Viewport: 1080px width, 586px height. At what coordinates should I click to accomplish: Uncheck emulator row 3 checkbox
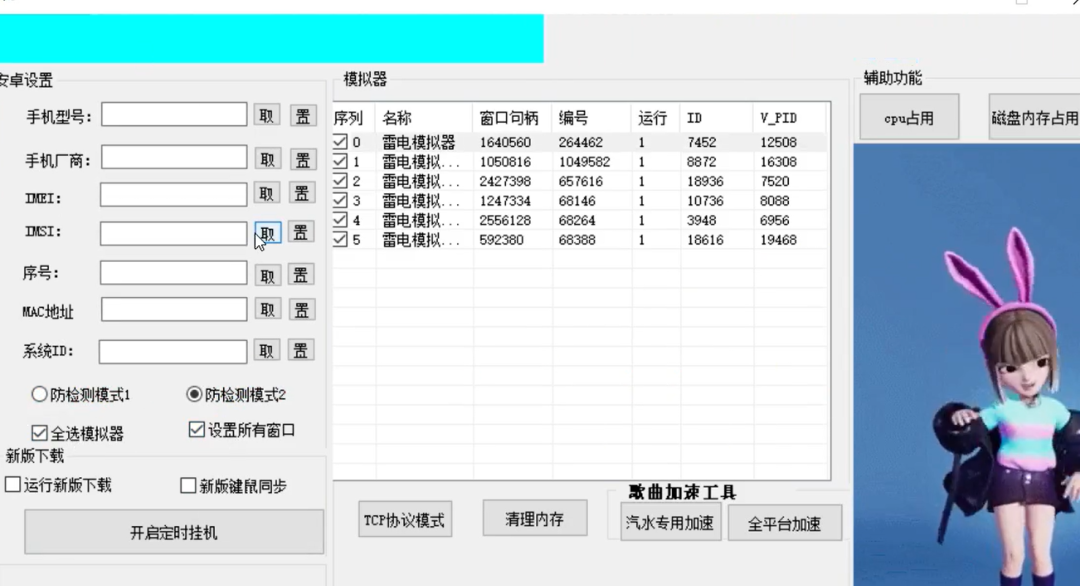[340, 200]
